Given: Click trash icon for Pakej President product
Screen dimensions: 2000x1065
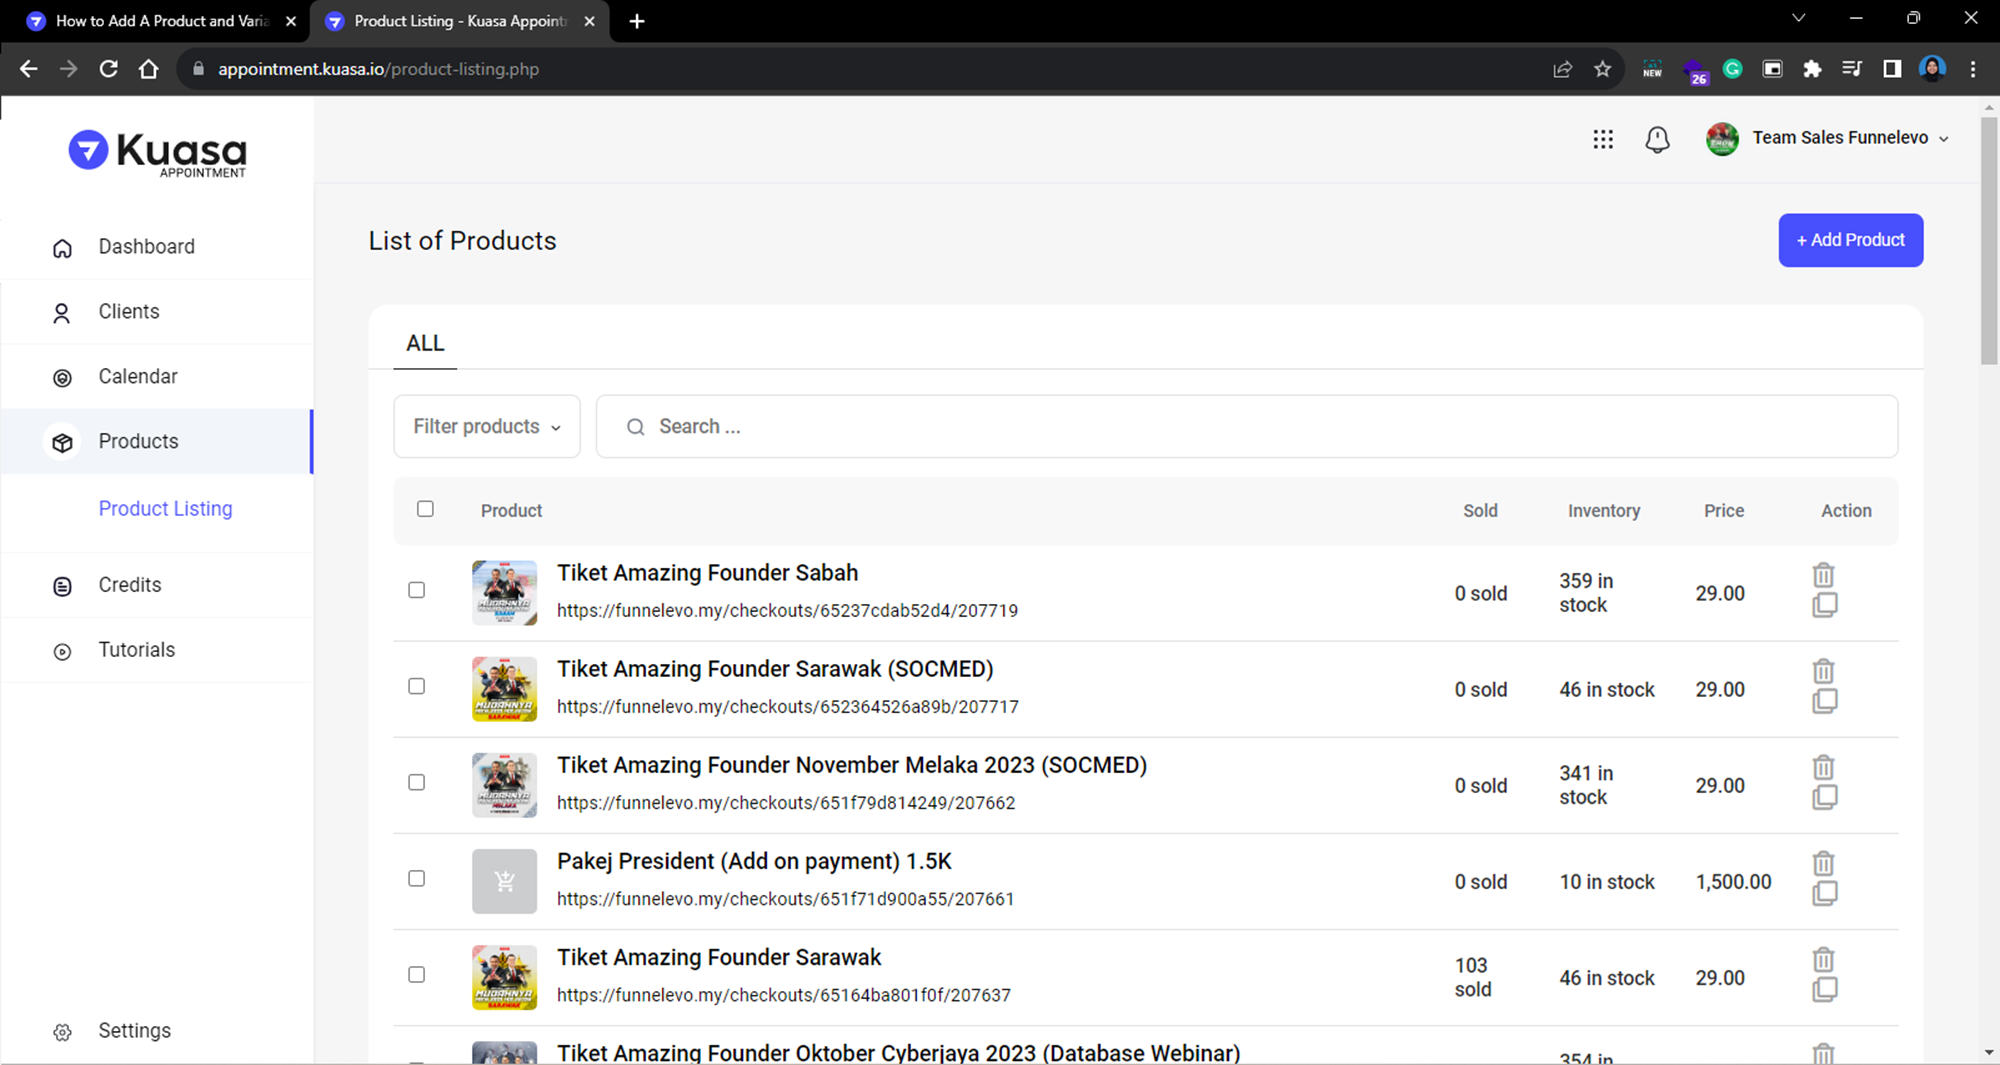Looking at the screenshot, I should point(1823,863).
